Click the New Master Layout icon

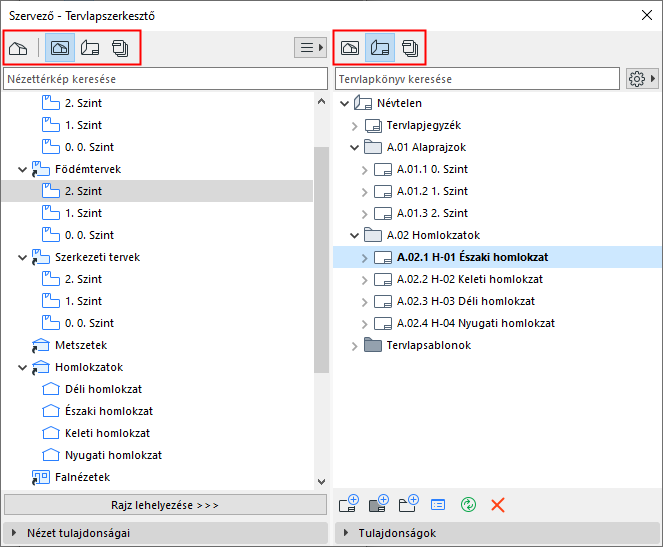tap(378, 504)
